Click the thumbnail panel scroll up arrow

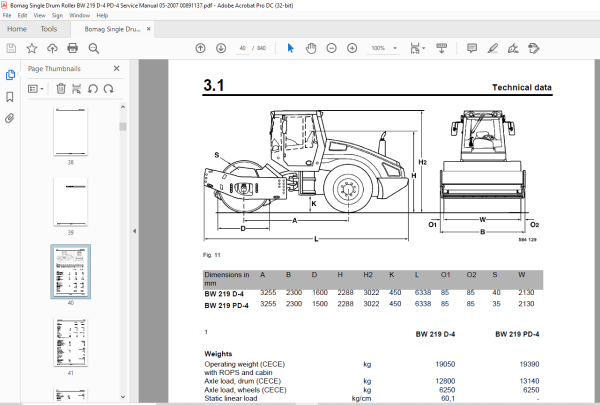[123, 107]
